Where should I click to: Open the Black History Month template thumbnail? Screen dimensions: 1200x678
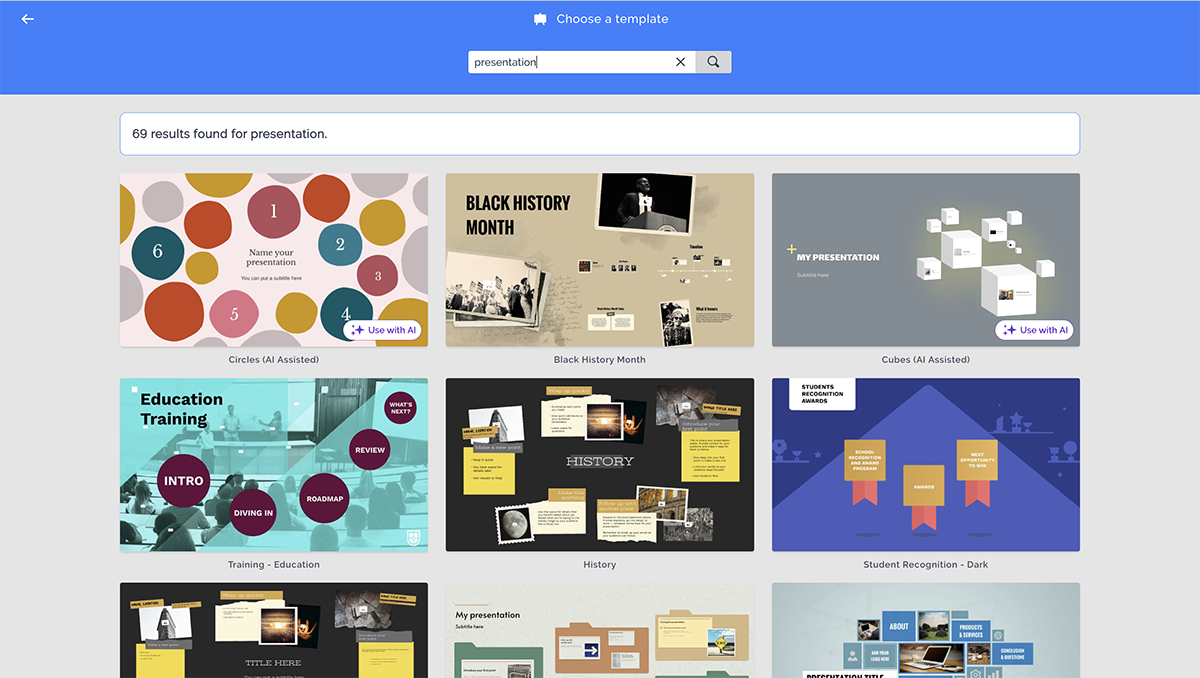tap(600, 260)
